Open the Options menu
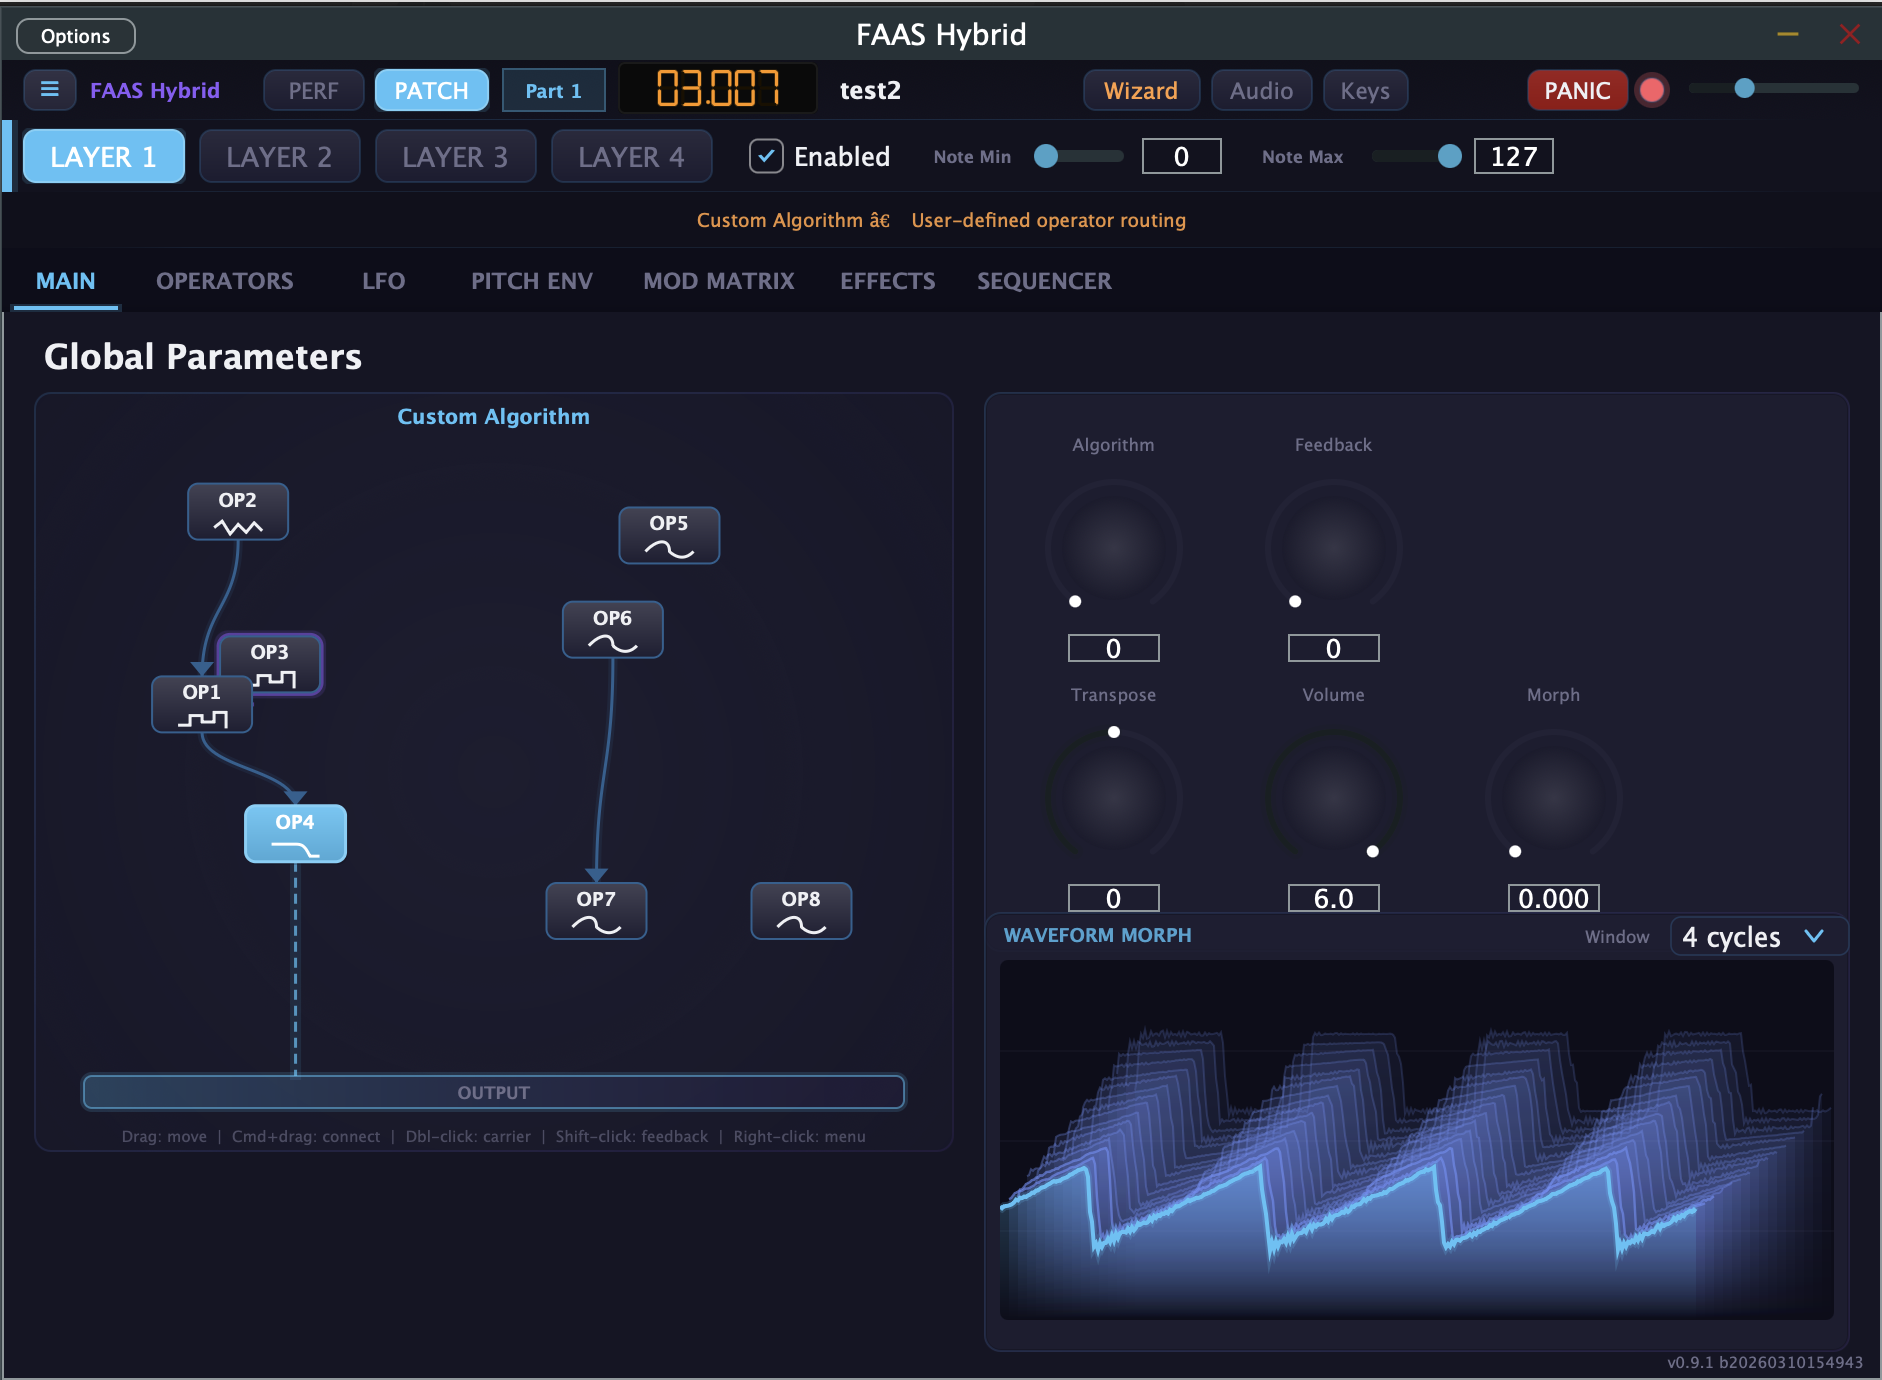1882x1380 pixels. tap(75, 35)
